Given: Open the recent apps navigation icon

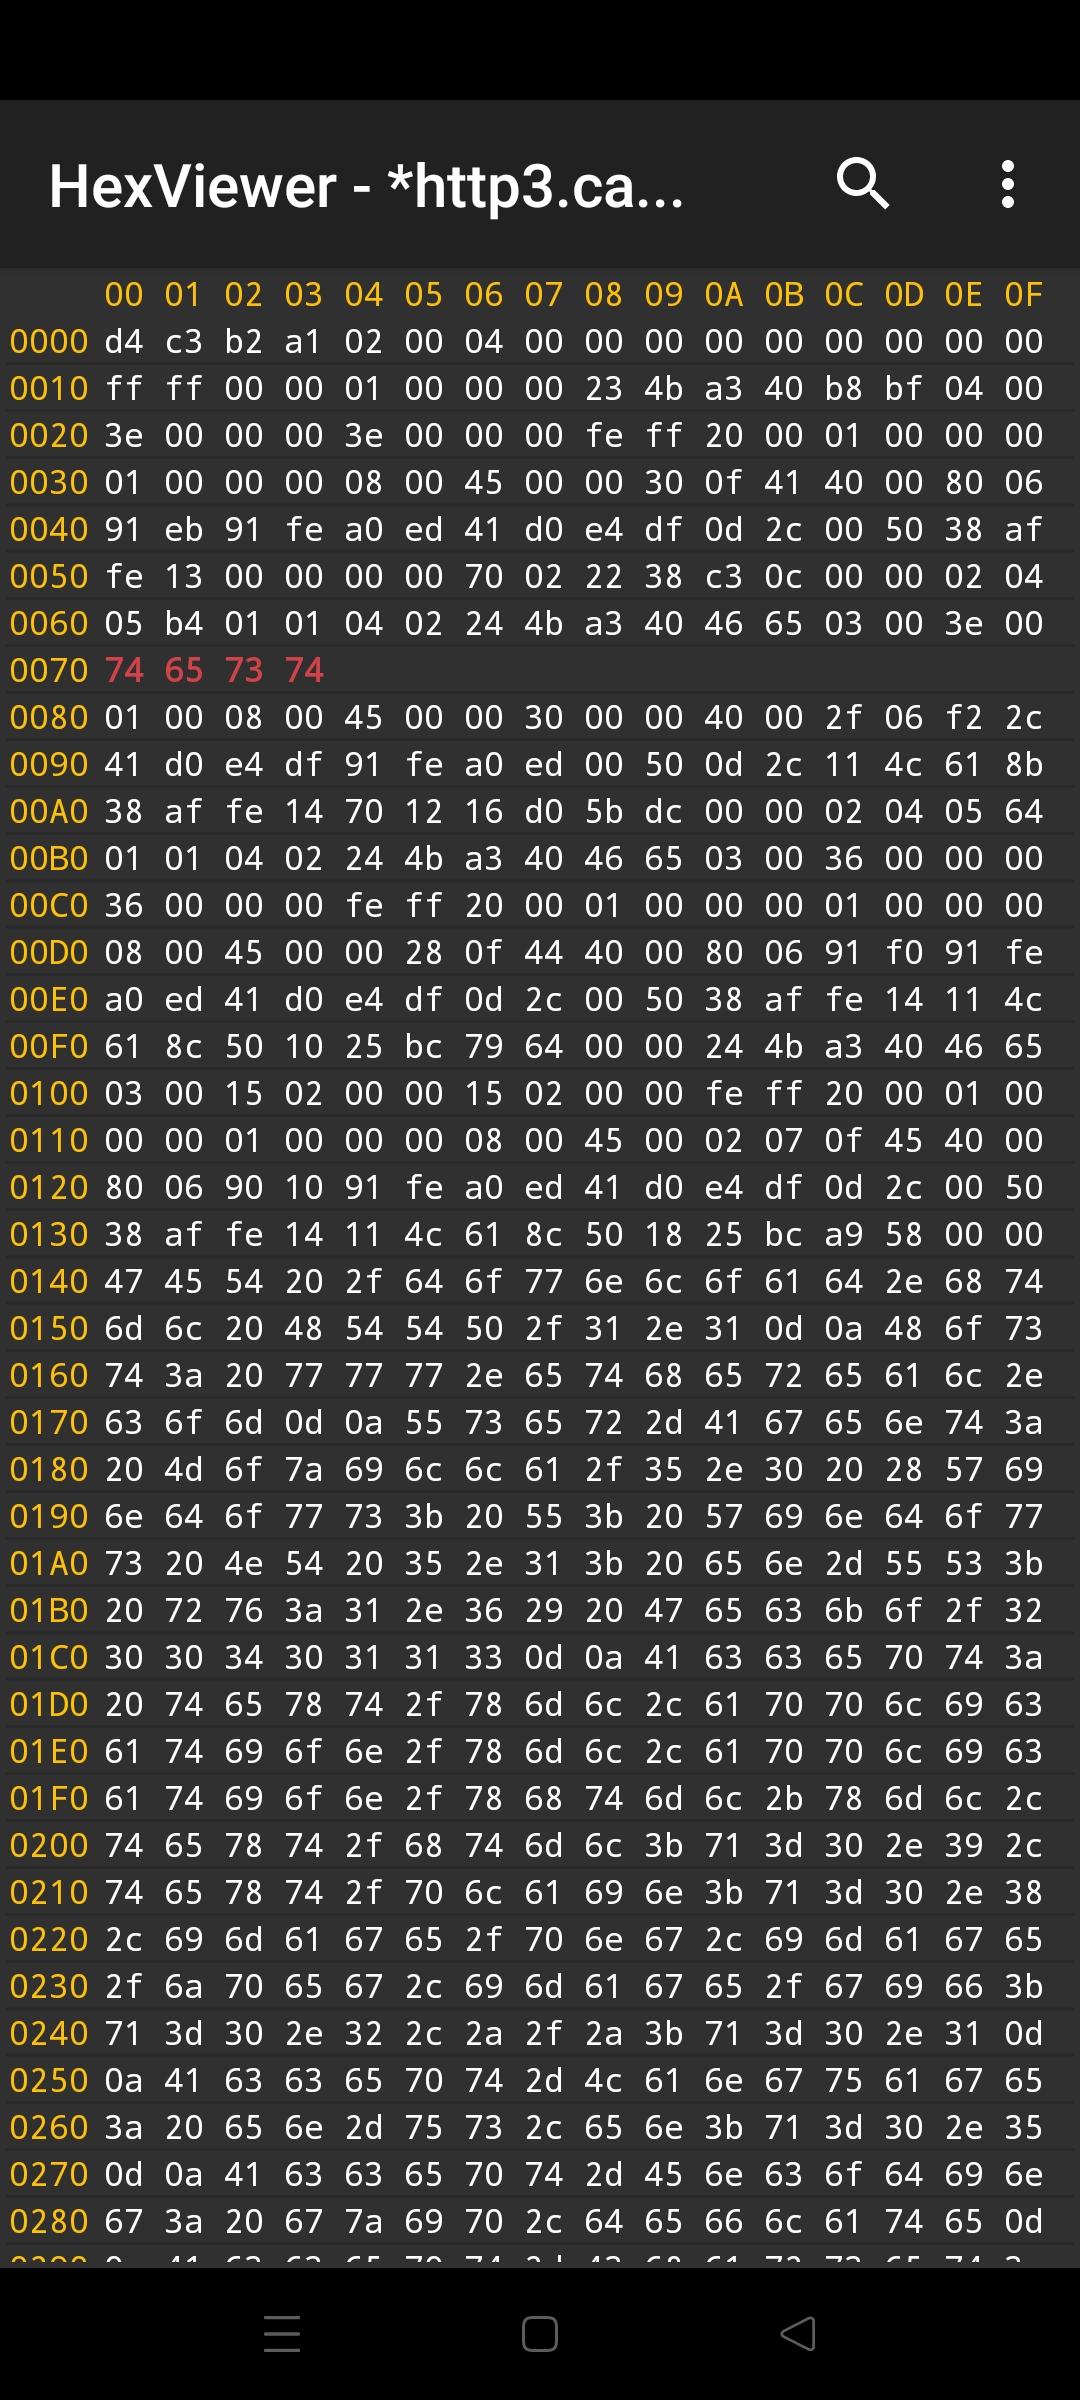Looking at the screenshot, I should click(282, 2334).
